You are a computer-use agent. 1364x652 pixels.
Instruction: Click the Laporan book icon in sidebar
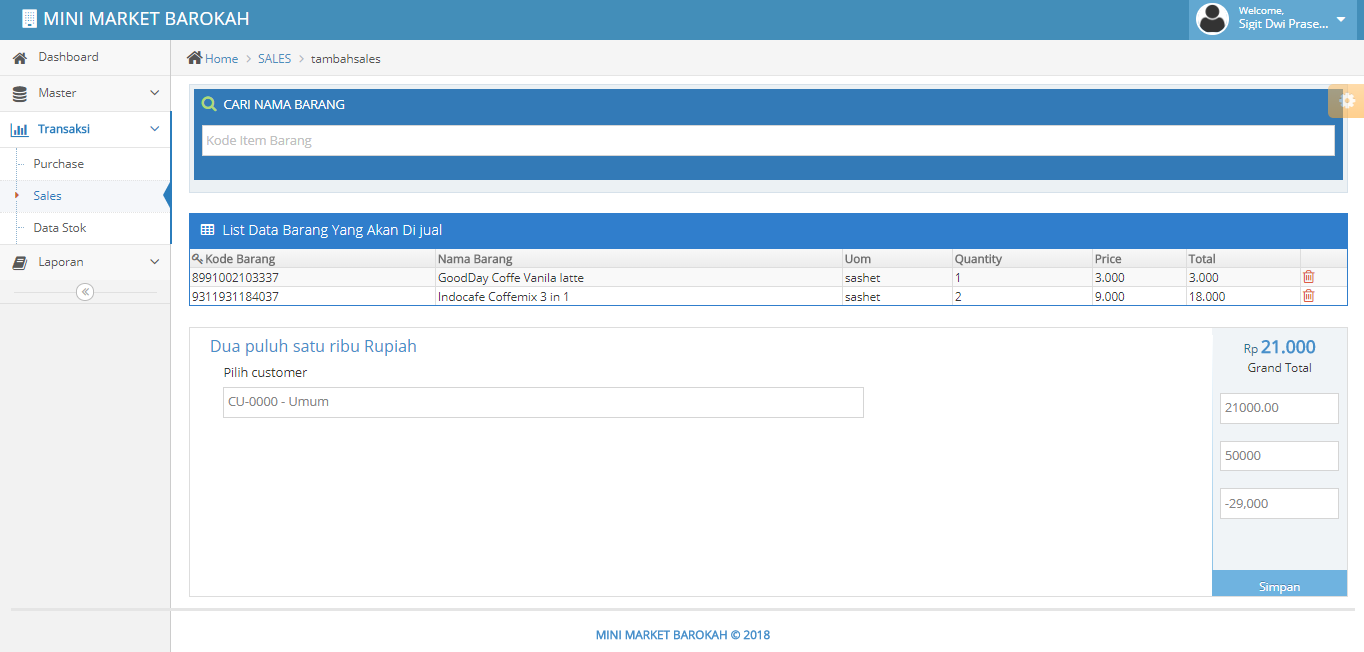19,263
